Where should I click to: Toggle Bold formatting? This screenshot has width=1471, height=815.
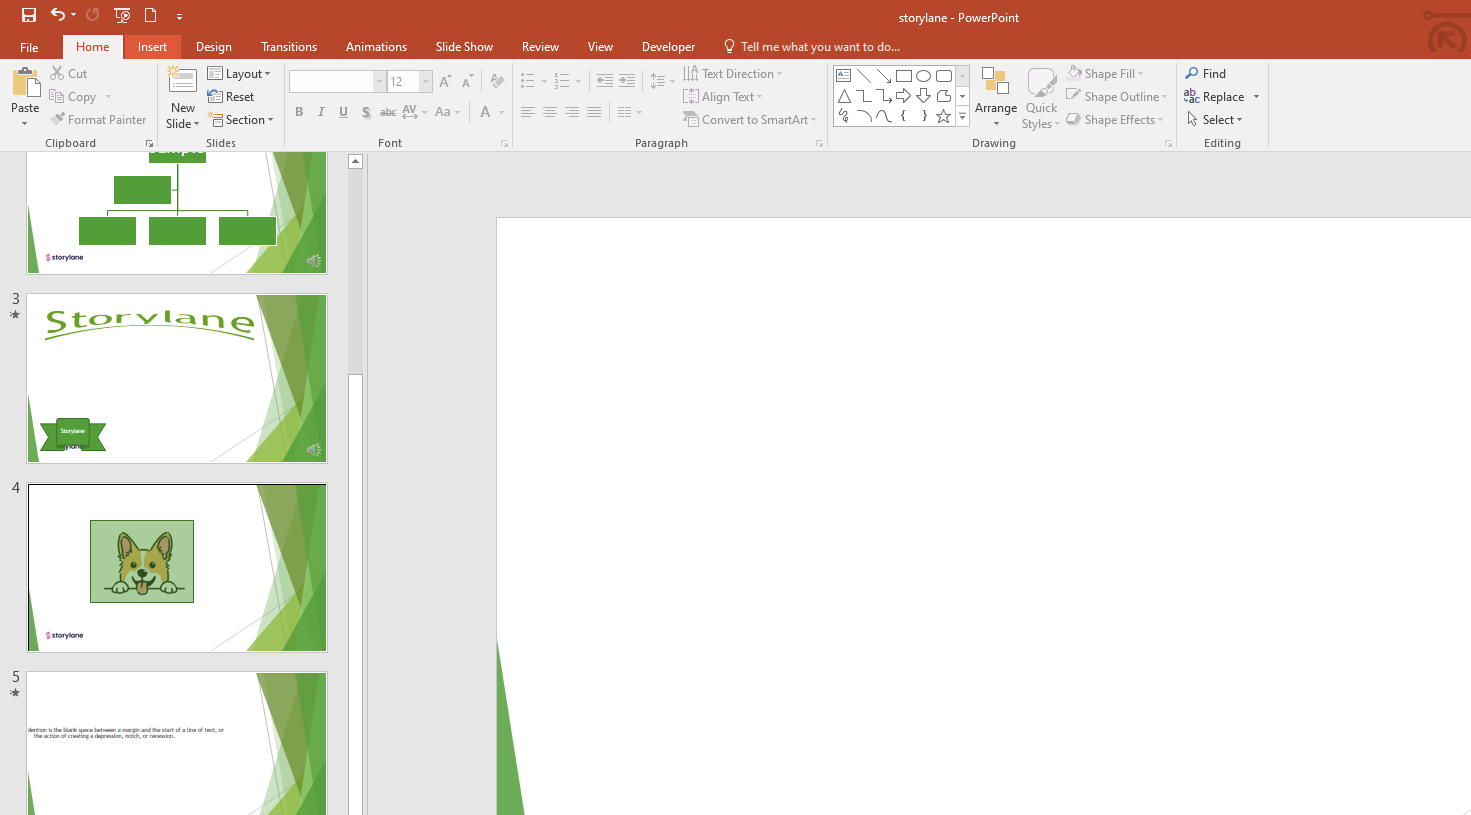(x=299, y=112)
